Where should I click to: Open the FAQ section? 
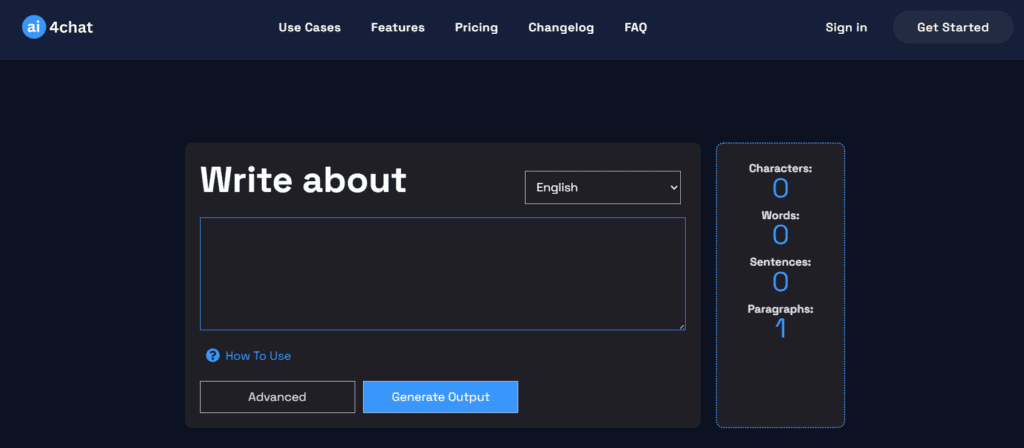(635, 27)
